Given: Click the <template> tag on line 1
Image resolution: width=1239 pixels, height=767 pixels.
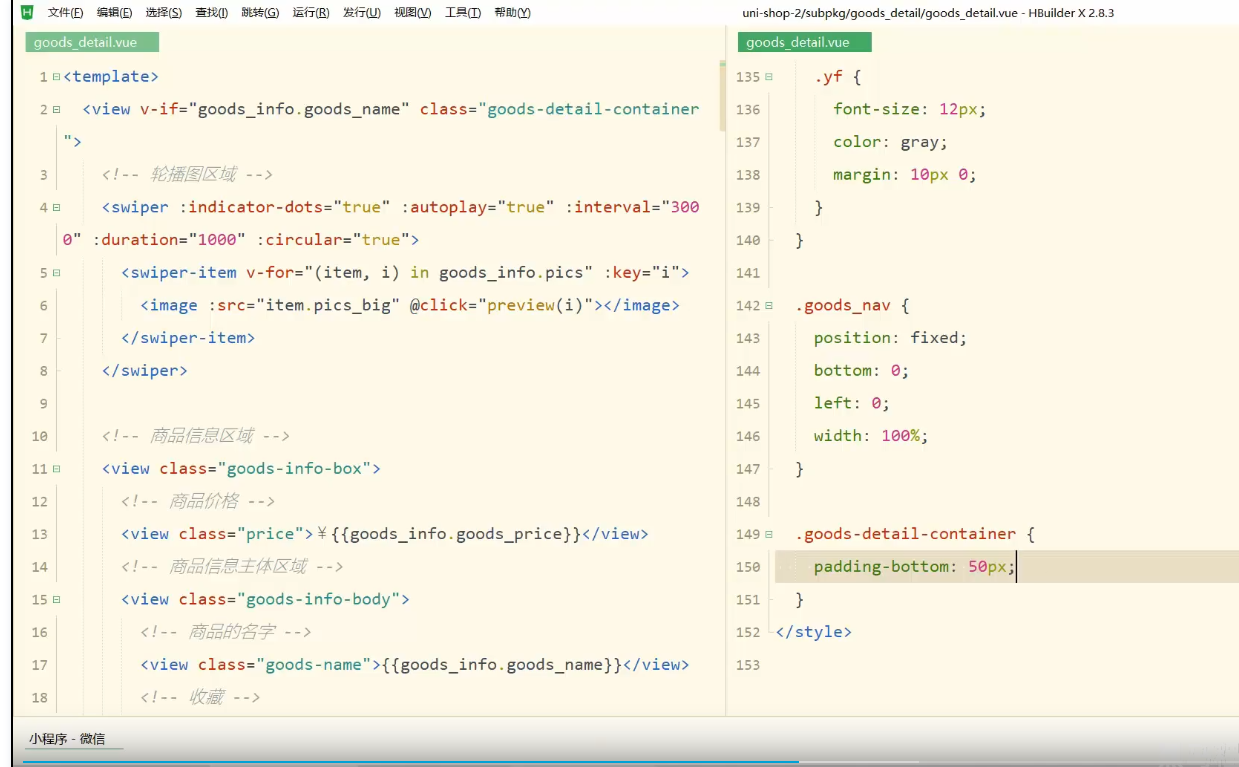Looking at the screenshot, I should pos(110,76).
